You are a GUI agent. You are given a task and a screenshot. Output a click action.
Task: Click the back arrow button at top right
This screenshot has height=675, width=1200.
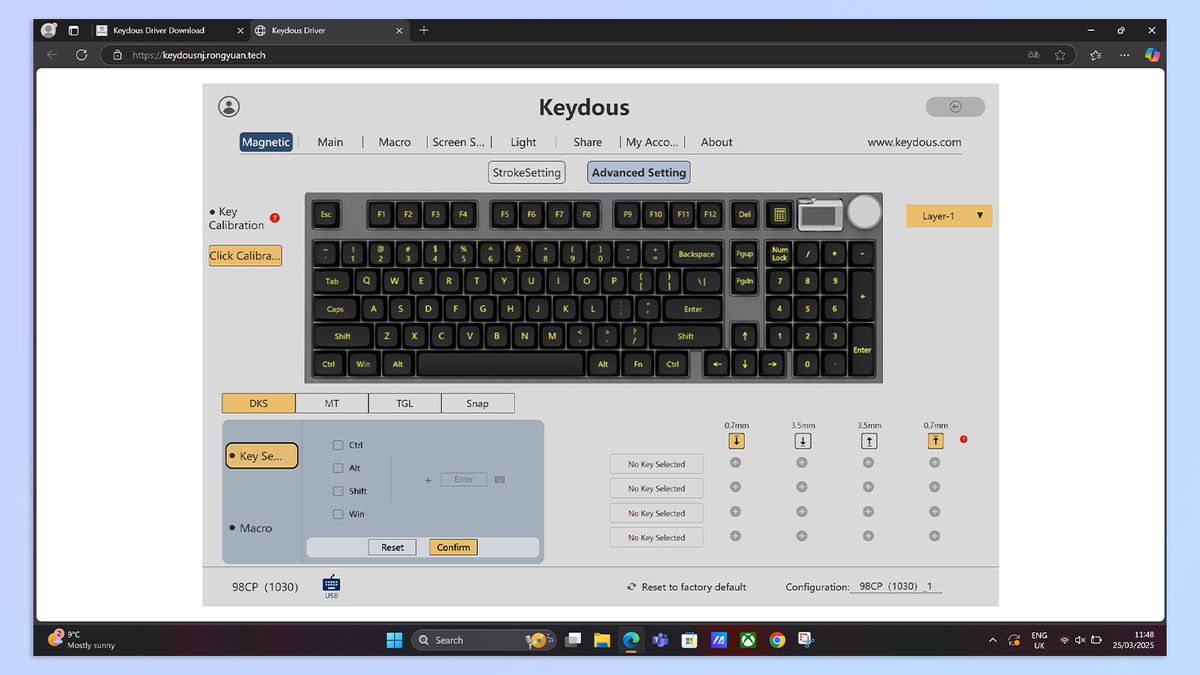954,106
